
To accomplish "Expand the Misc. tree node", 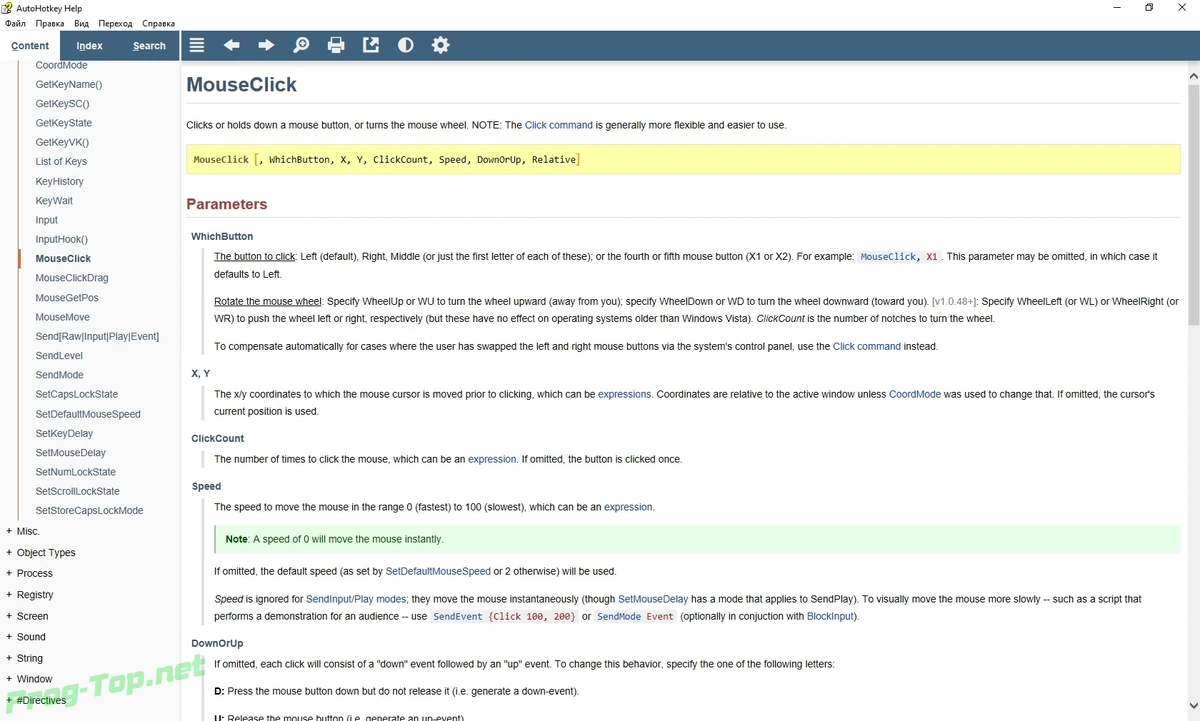I will pos(9,531).
